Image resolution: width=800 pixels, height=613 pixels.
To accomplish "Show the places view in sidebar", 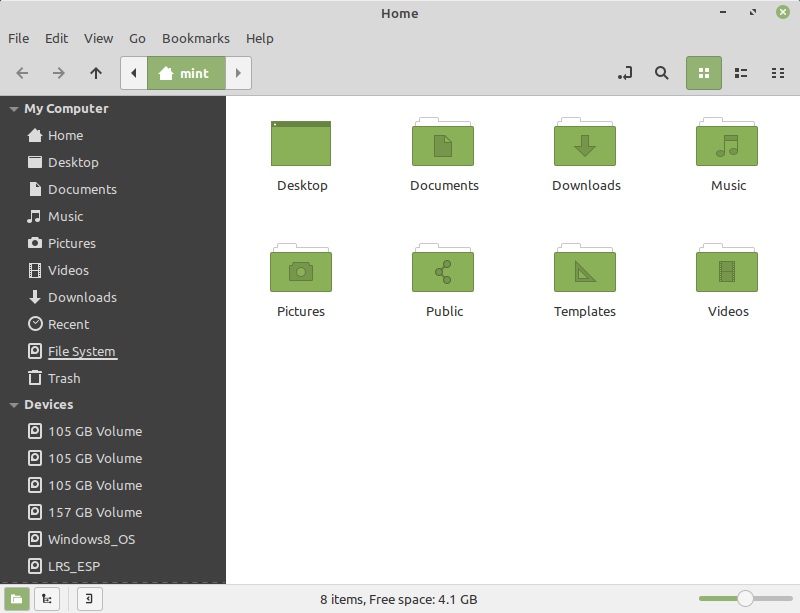I will (x=16, y=598).
